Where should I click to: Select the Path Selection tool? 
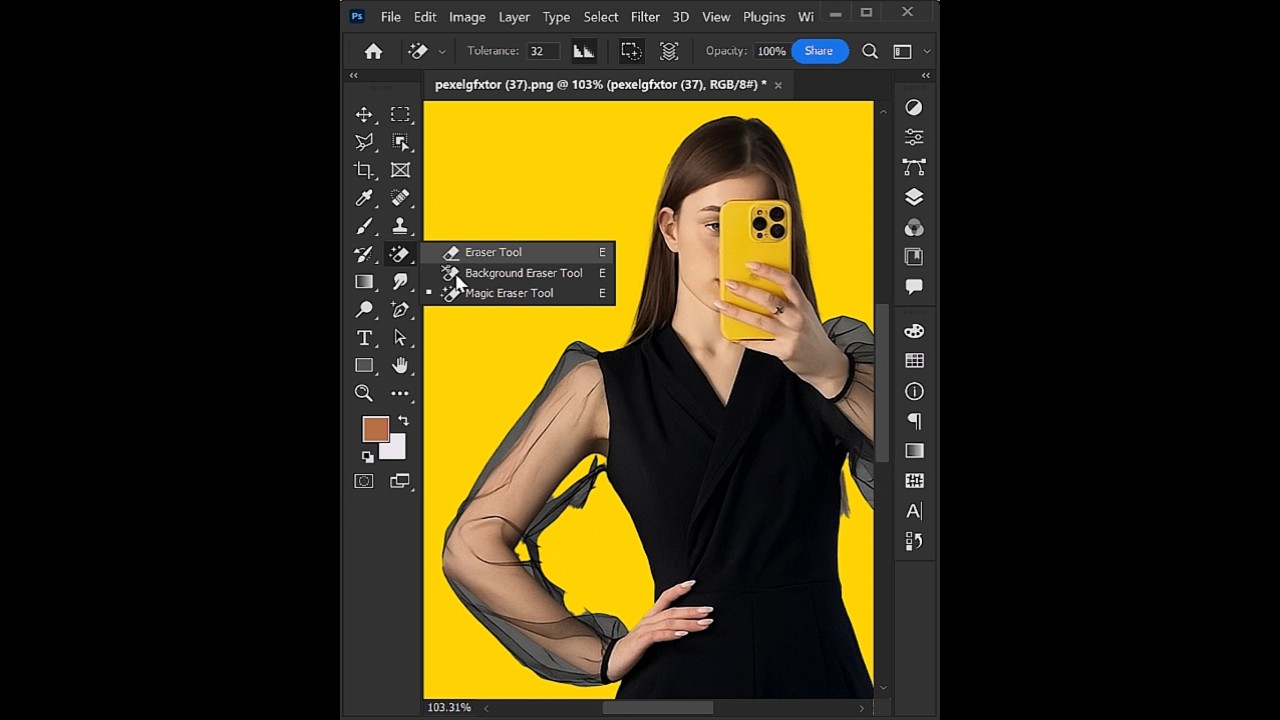click(400, 338)
